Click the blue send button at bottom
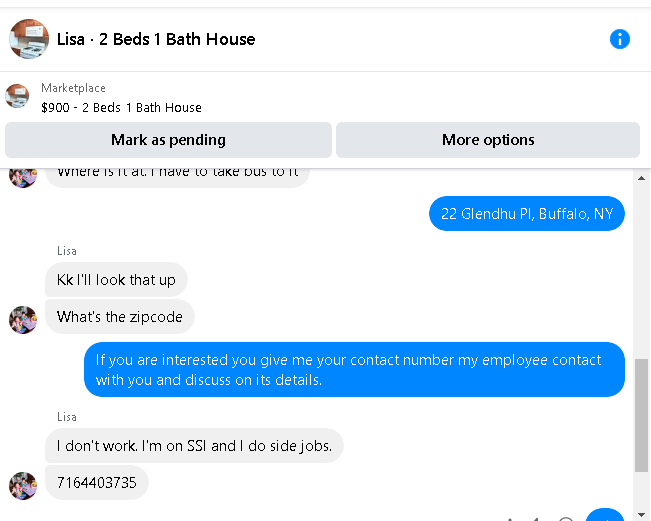651x521 pixels. (605, 515)
